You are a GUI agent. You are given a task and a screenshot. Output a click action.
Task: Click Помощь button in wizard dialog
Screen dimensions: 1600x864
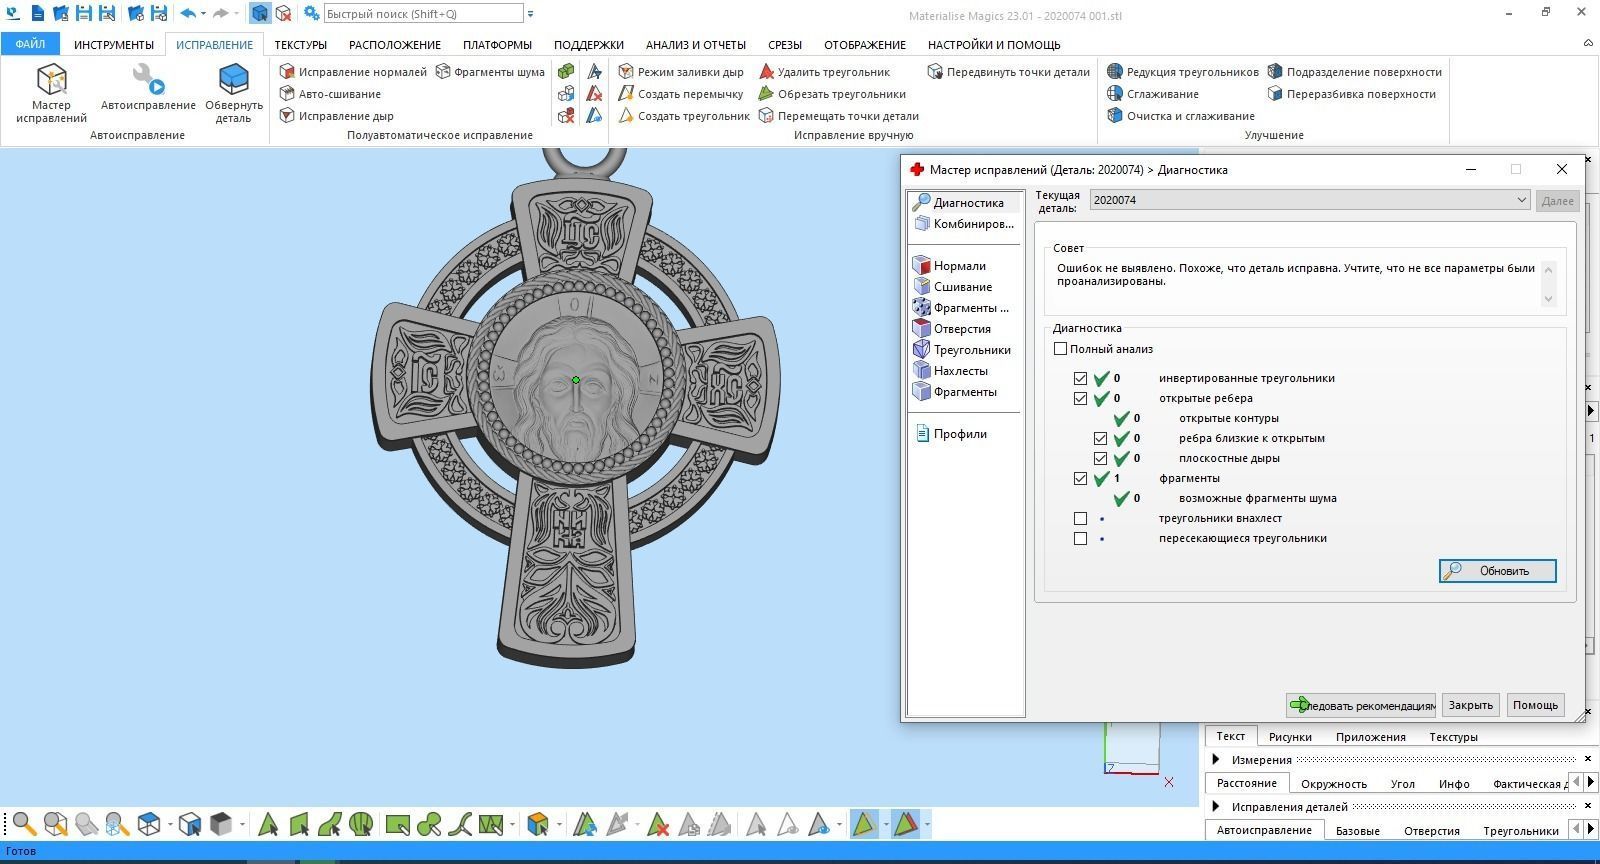1535,705
